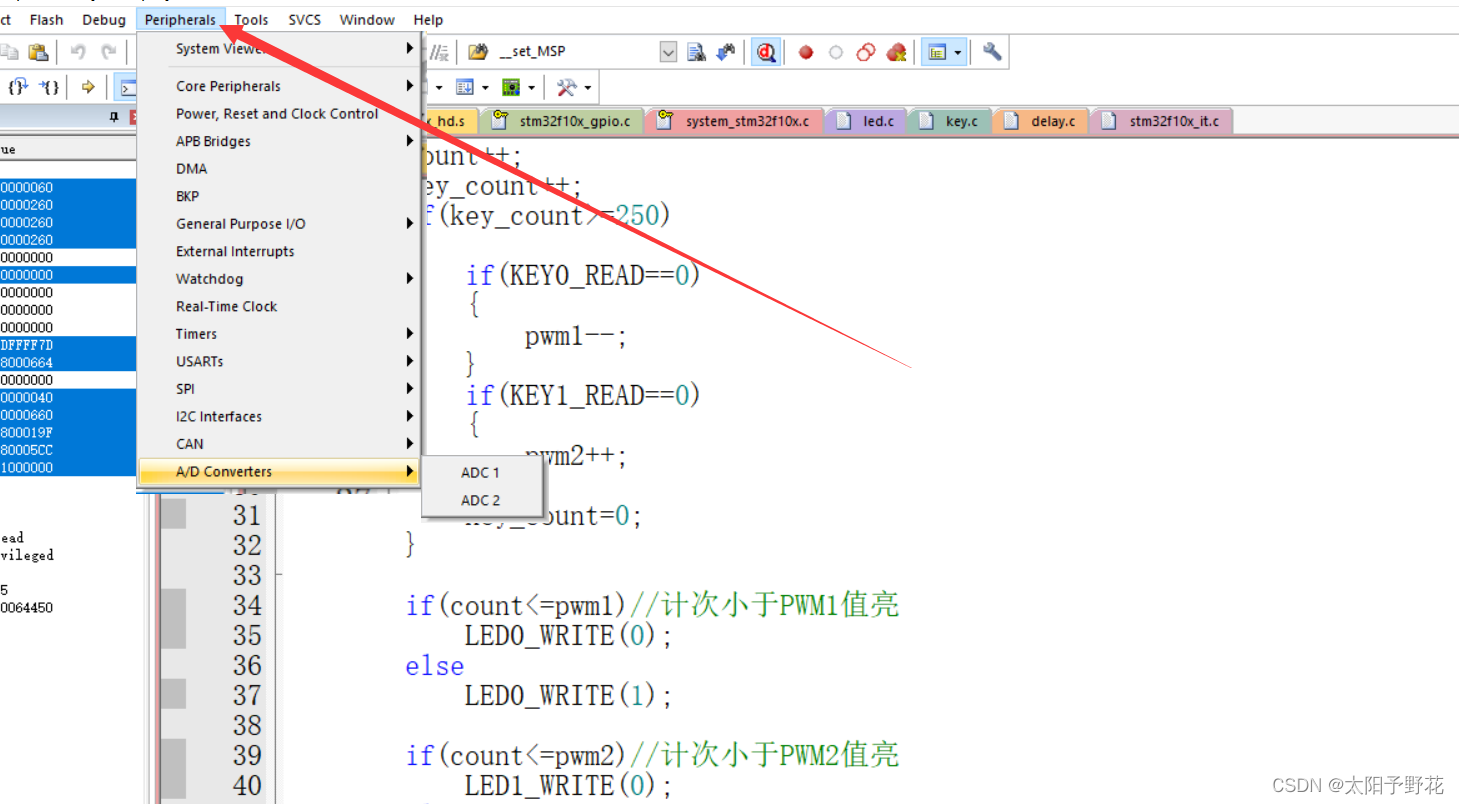Toggle Start/Stop Debug Session icon
This screenshot has width=1459, height=804.
[x=767, y=52]
